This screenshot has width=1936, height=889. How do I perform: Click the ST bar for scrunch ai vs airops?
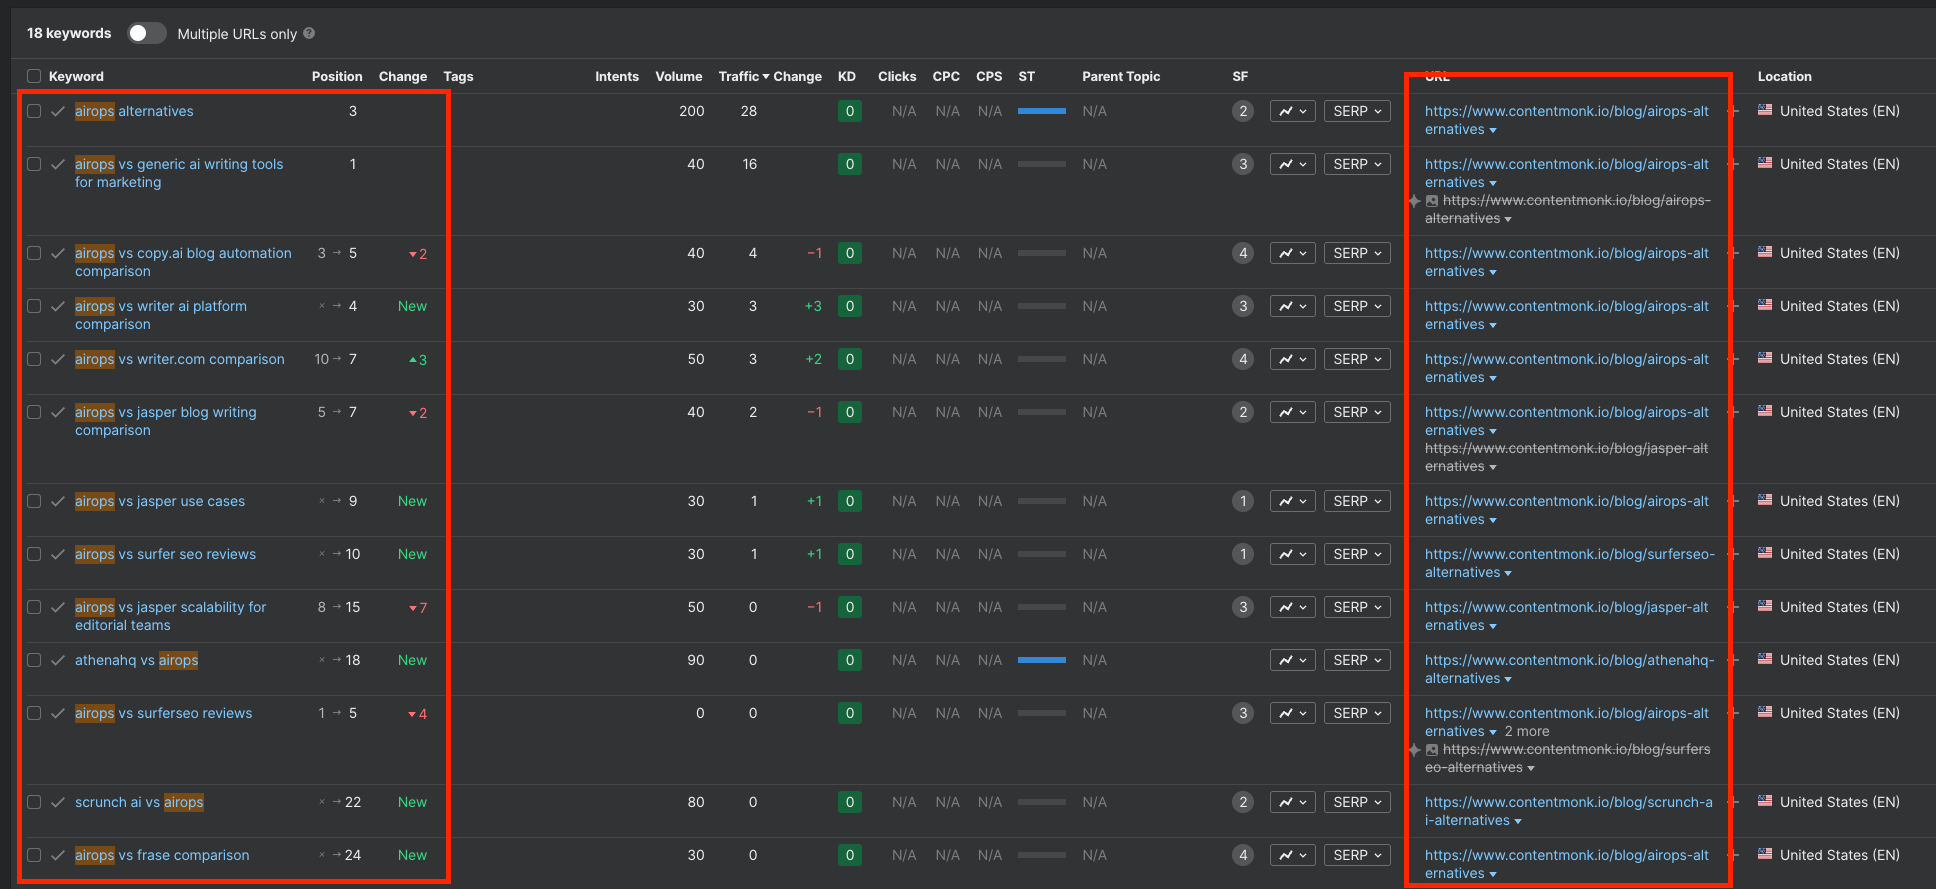1042,802
